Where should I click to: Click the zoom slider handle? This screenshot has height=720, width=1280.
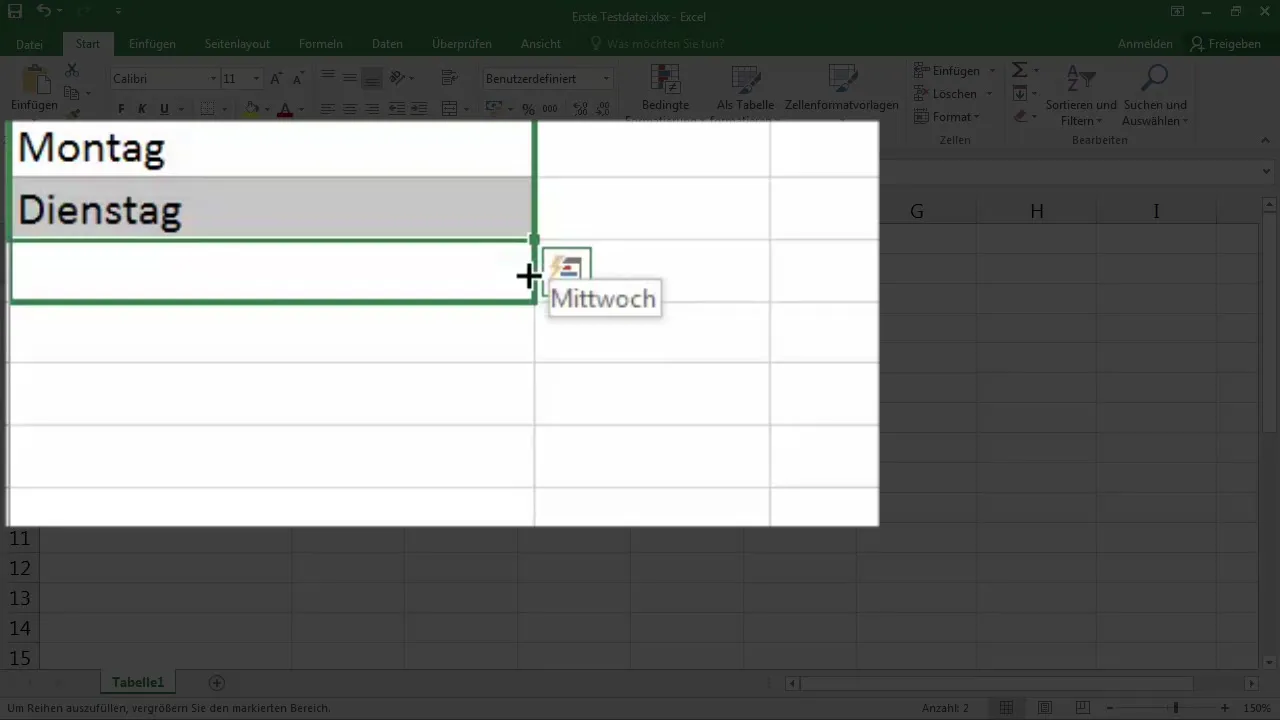point(1176,708)
